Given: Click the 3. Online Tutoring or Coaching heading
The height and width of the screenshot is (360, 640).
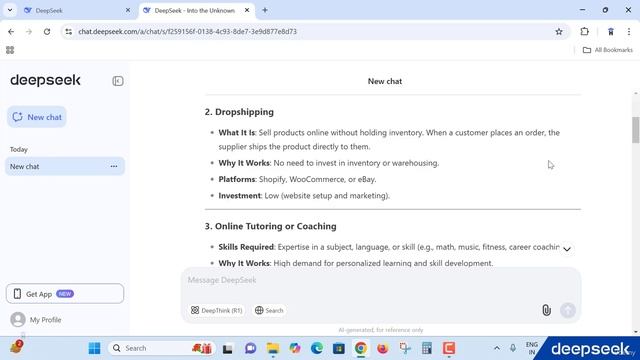Looking at the screenshot, I should click(x=271, y=226).
